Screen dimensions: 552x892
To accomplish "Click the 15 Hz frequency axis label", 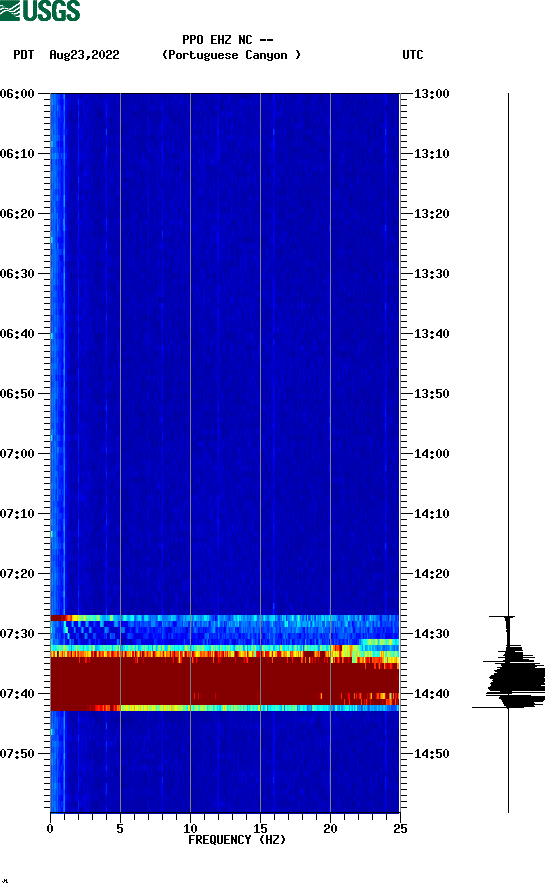I will coord(260,829).
